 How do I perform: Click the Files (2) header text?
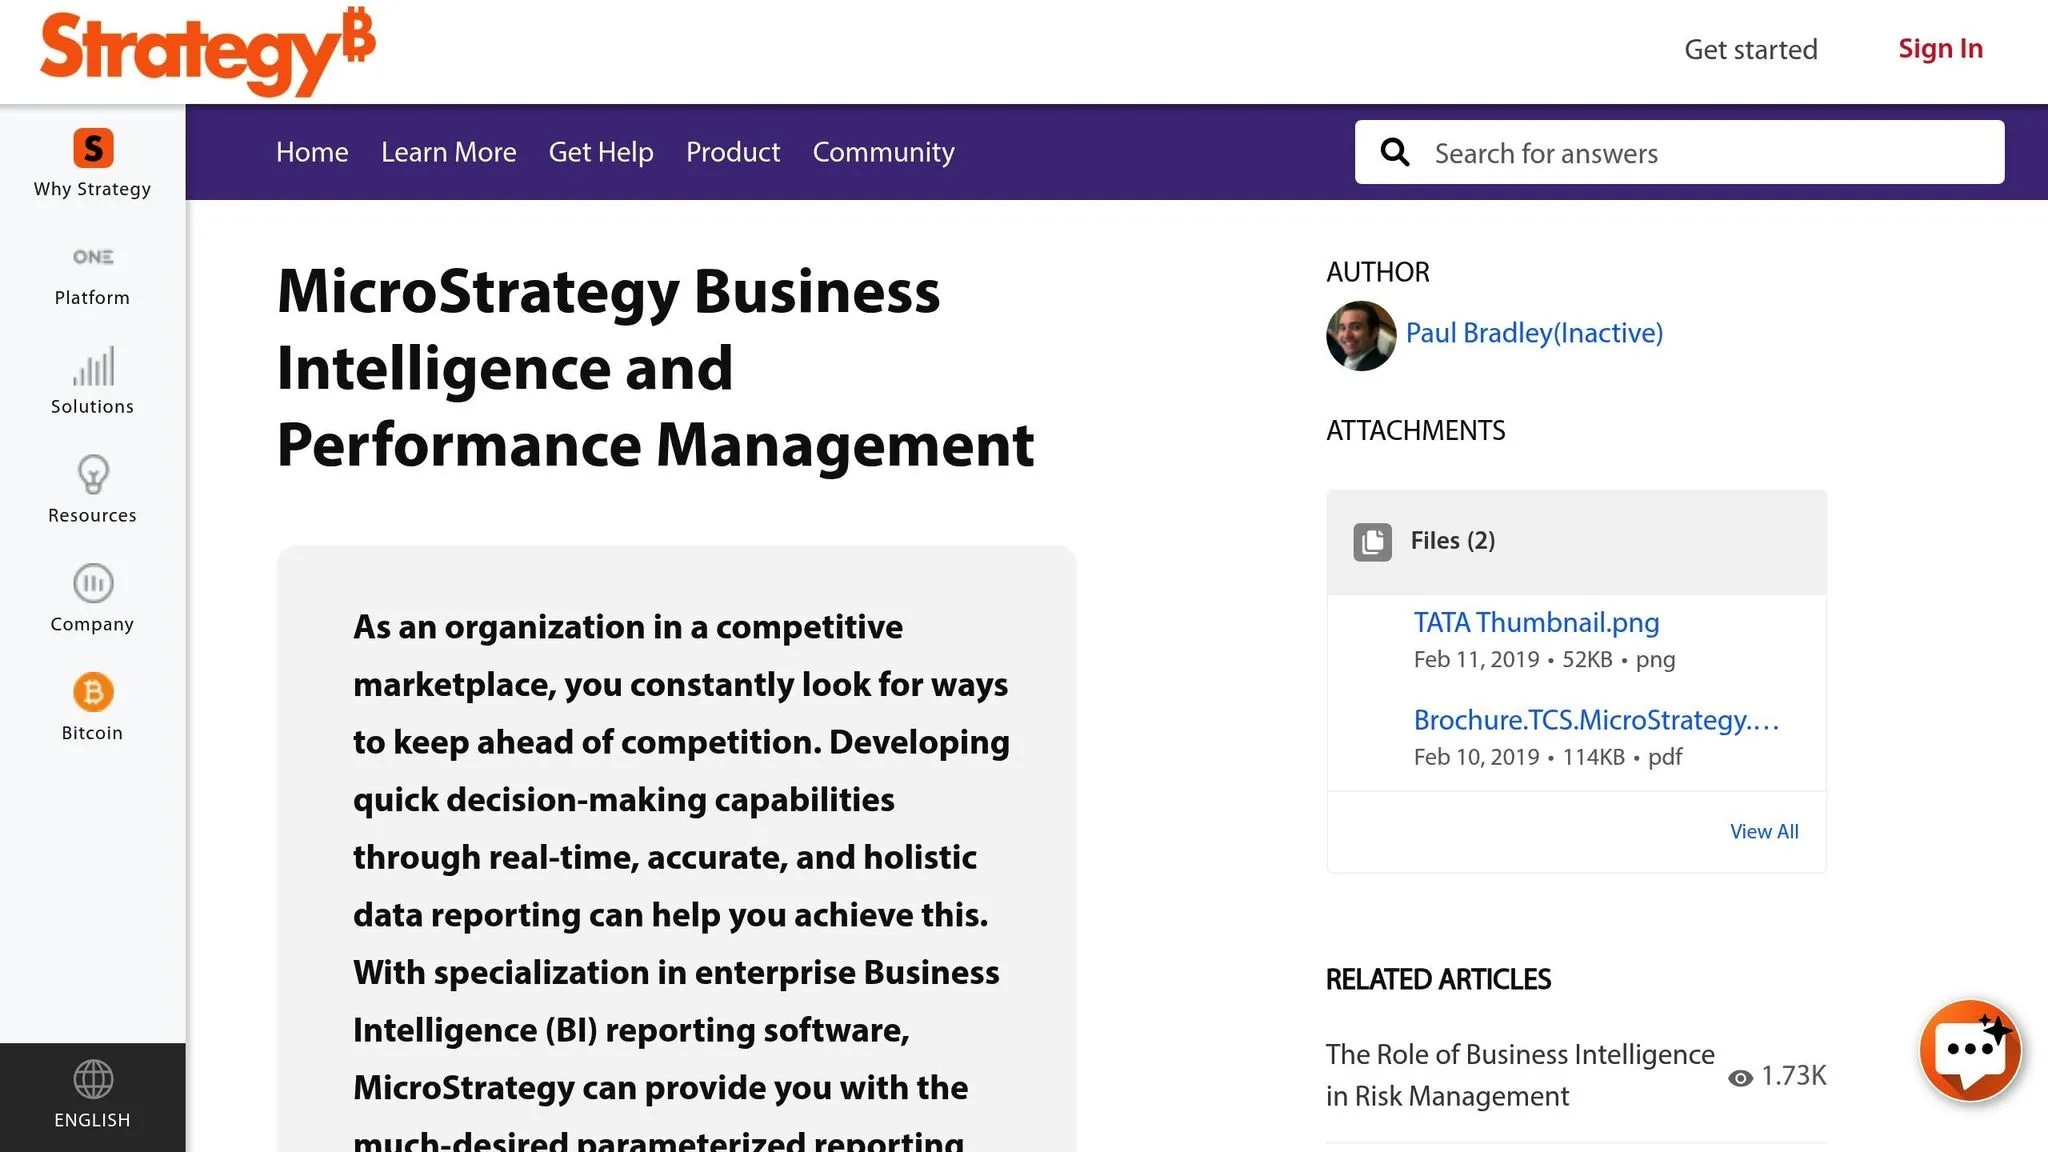coord(1453,540)
